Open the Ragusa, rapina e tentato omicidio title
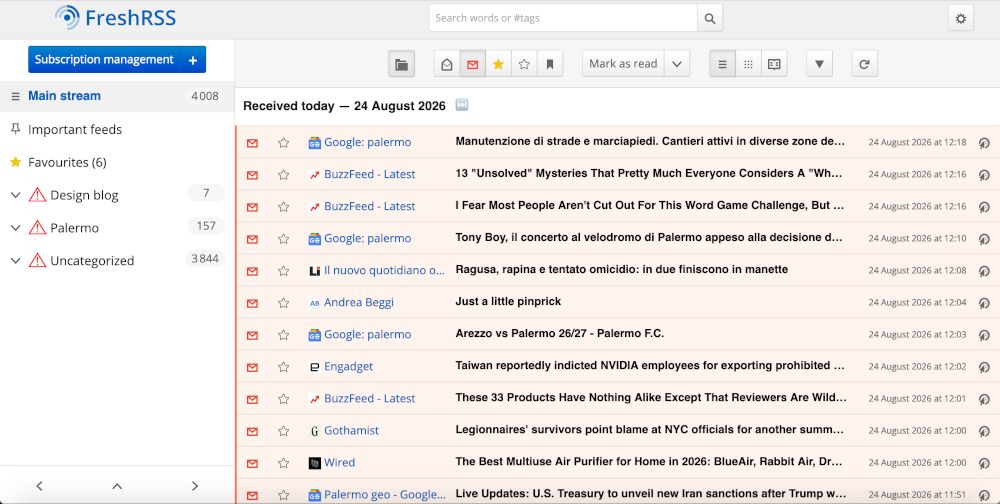Screen dimensions: 1000x504 [622, 269]
